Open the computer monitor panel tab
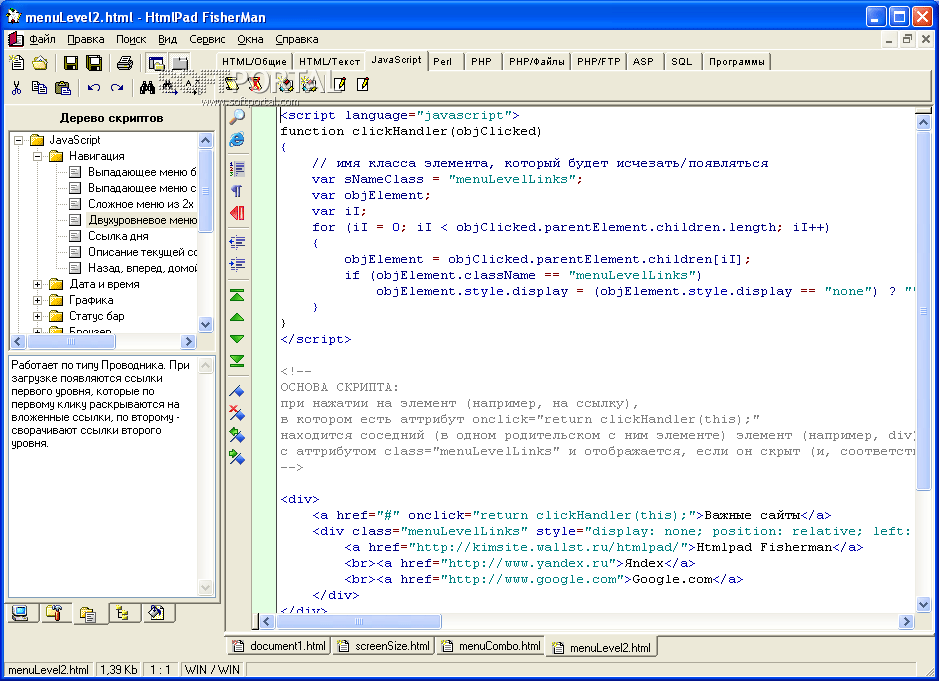This screenshot has width=939, height=681. click(20, 613)
